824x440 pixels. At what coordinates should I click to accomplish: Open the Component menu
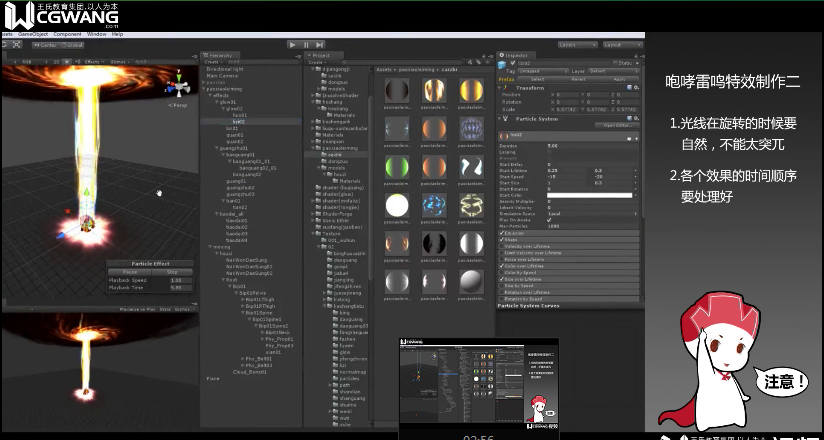67,34
